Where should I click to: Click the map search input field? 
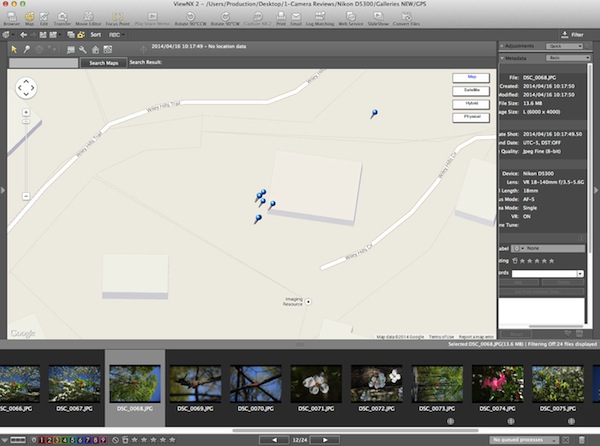[44, 63]
